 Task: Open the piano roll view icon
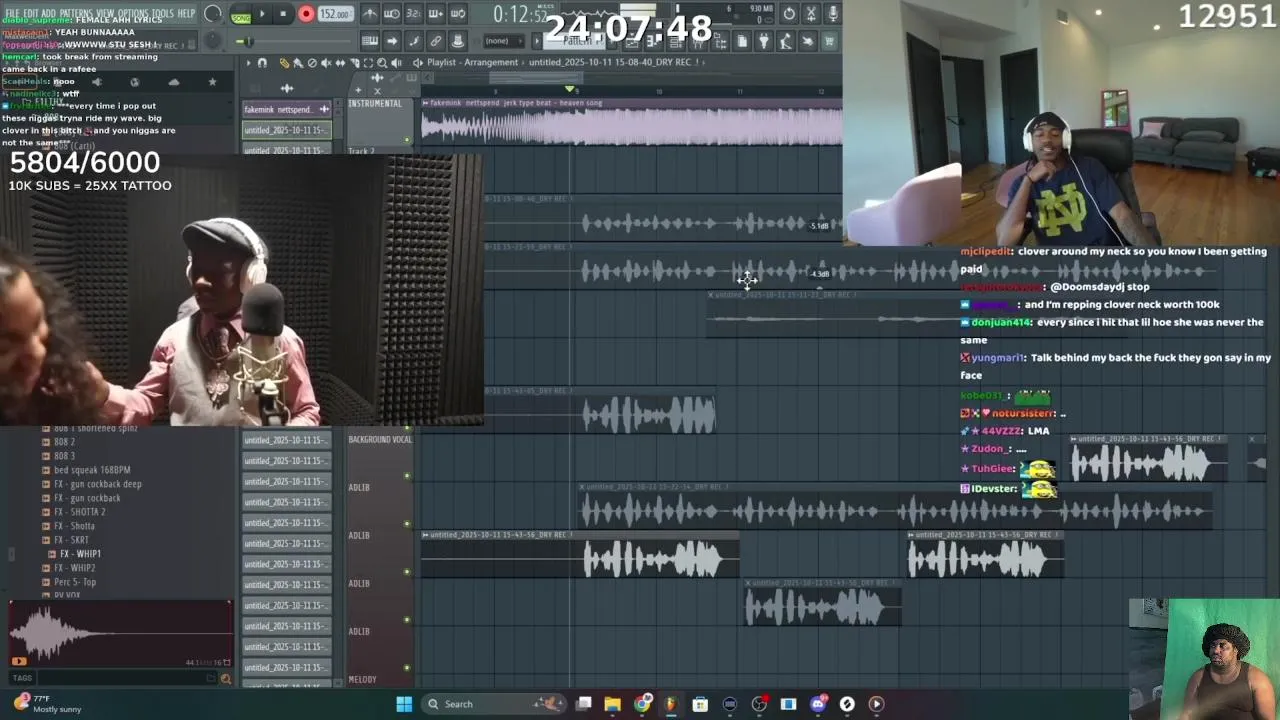click(370, 41)
